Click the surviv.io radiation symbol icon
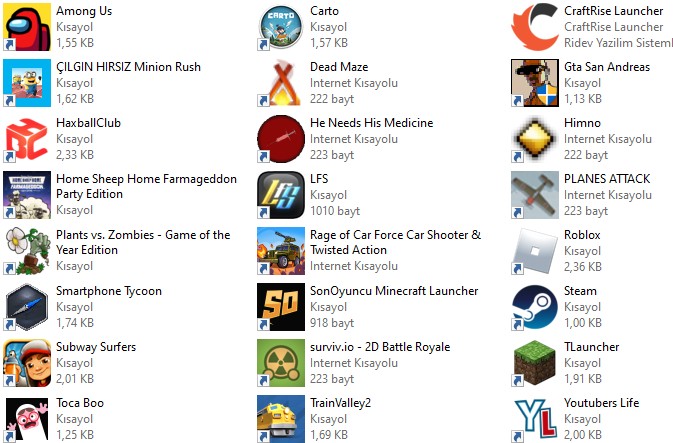 [281, 363]
